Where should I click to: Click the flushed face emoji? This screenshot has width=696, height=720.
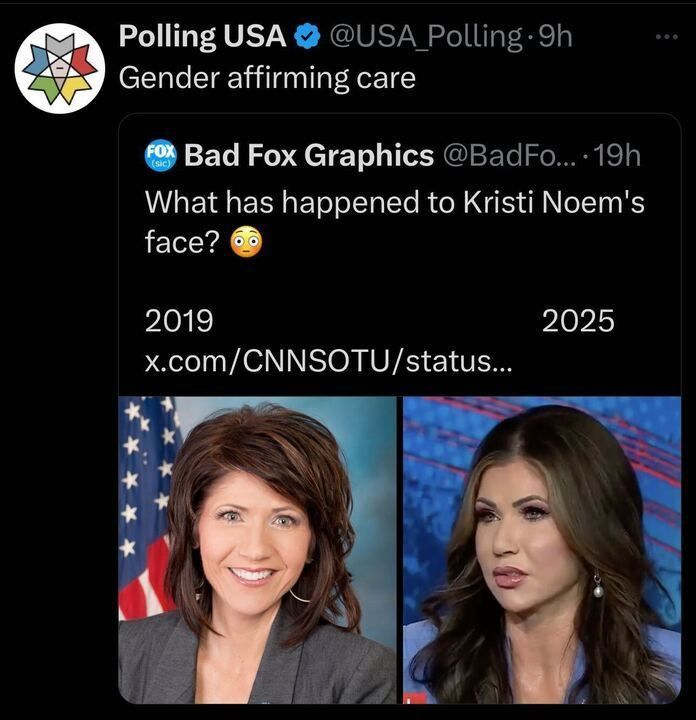point(247,242)
